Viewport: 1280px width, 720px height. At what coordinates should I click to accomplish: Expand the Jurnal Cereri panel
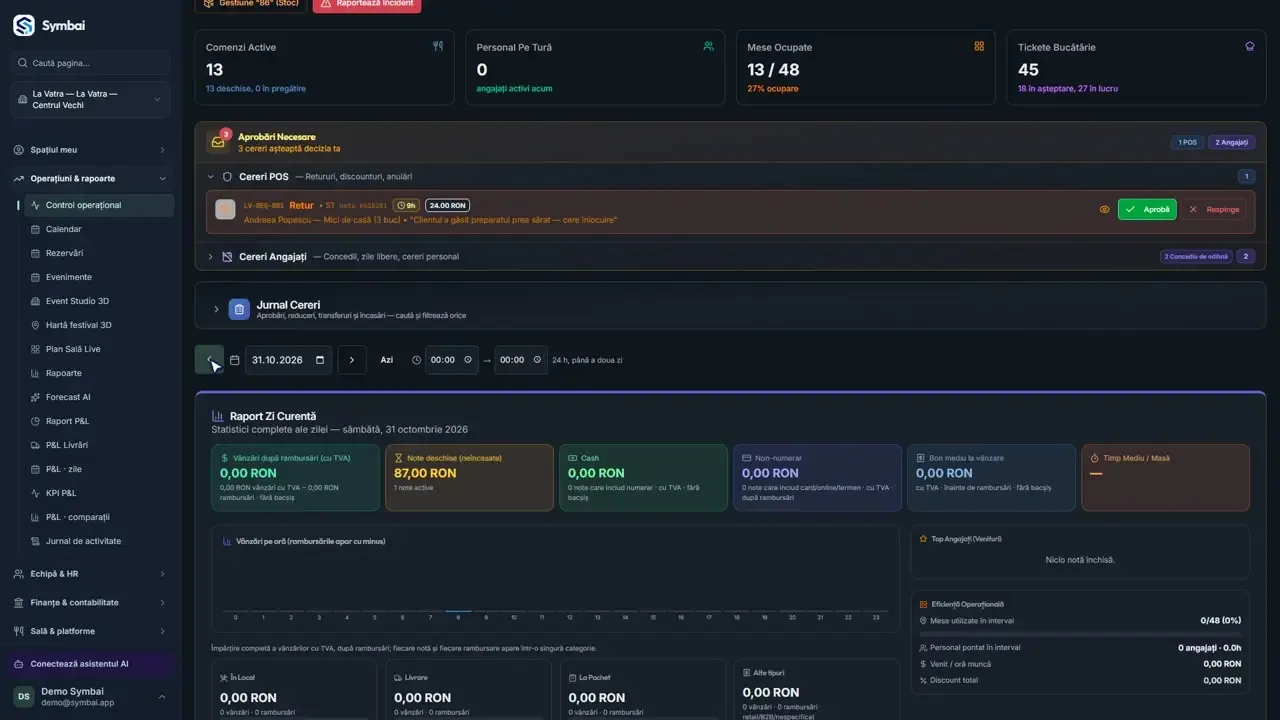pos(216,309)
